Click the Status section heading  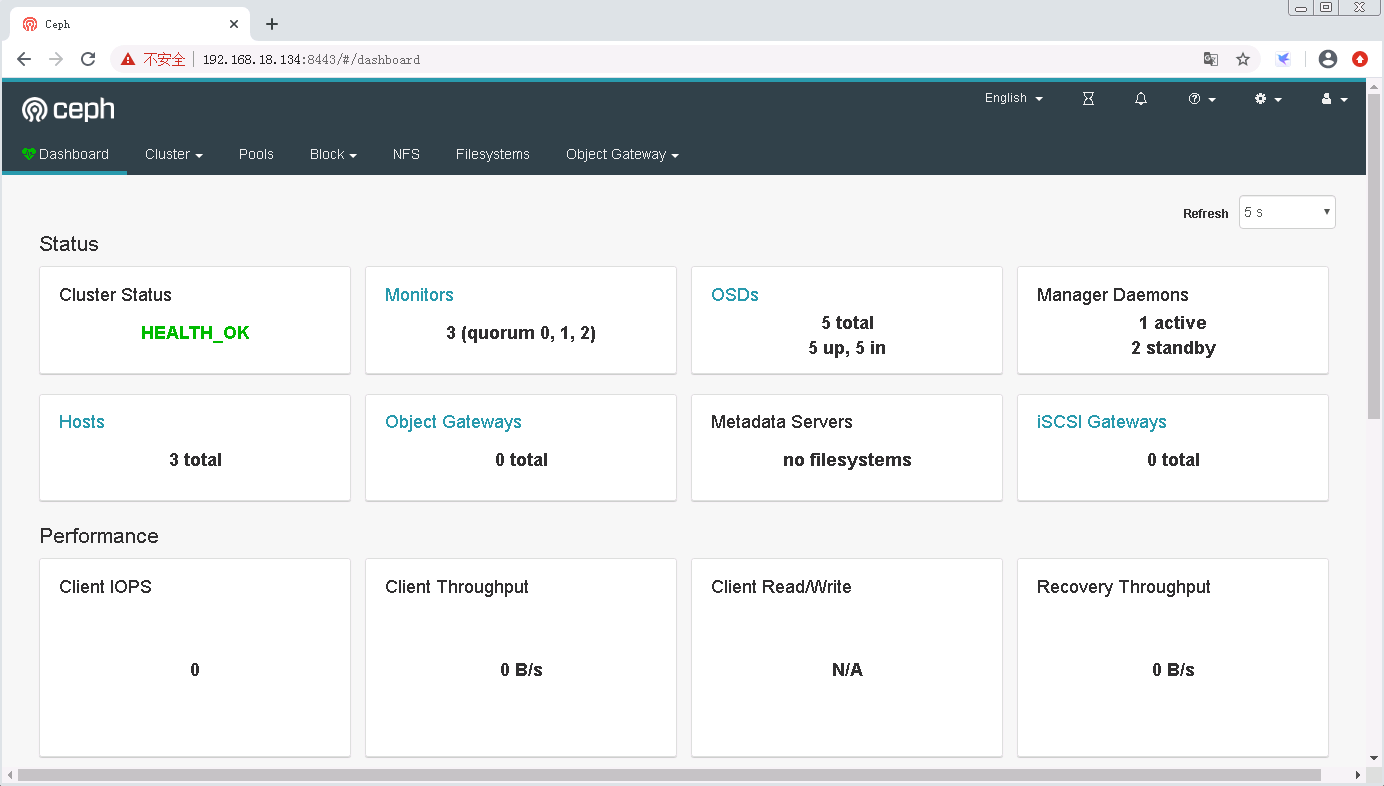click(69, 244)
